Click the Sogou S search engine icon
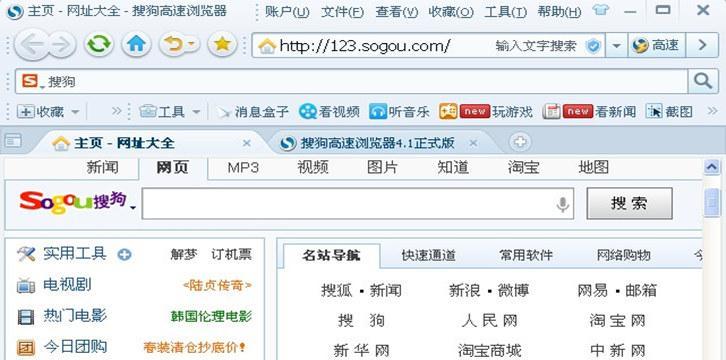 coord(30,82)
